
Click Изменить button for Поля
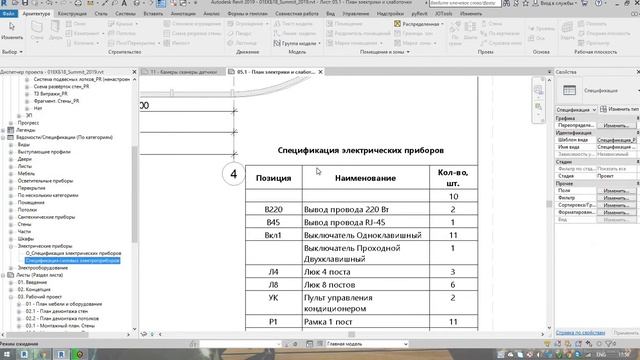coord(616,191)
